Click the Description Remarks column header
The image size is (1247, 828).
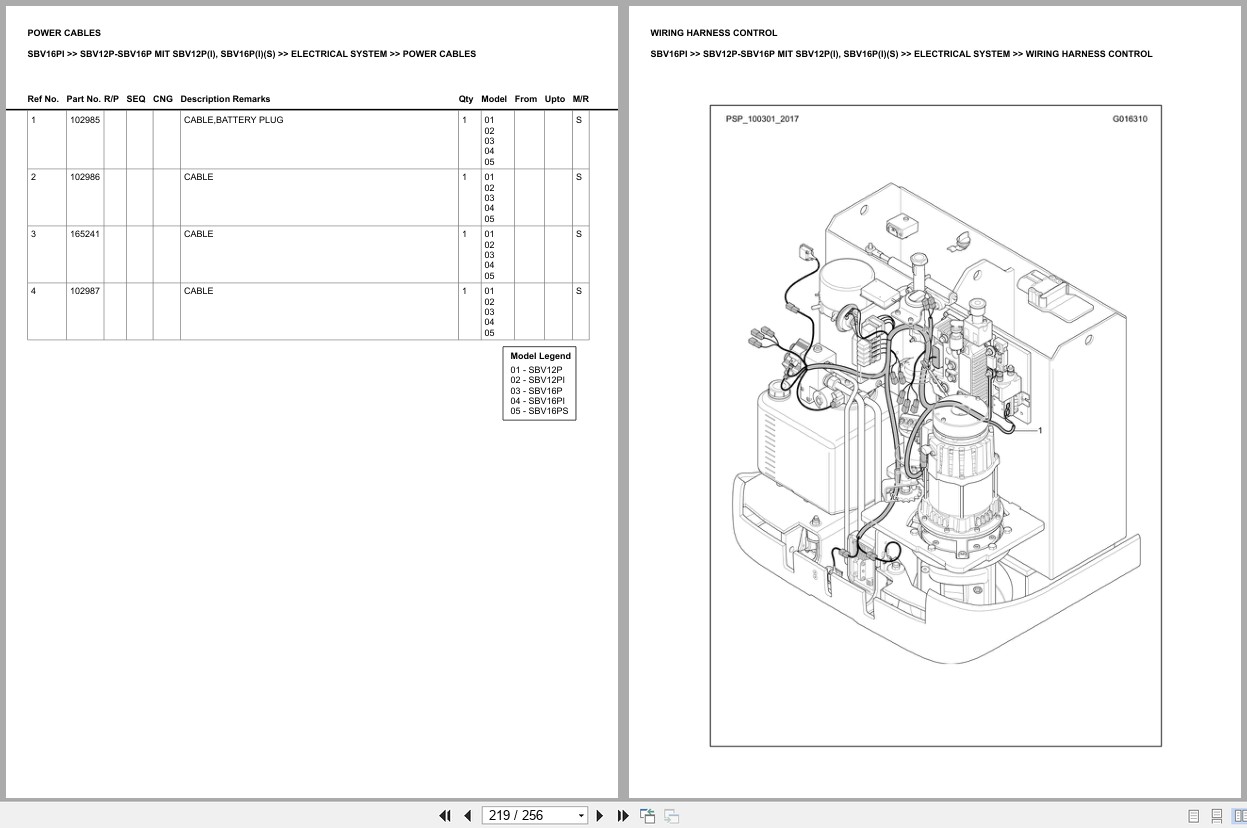(x=225, y=99)
